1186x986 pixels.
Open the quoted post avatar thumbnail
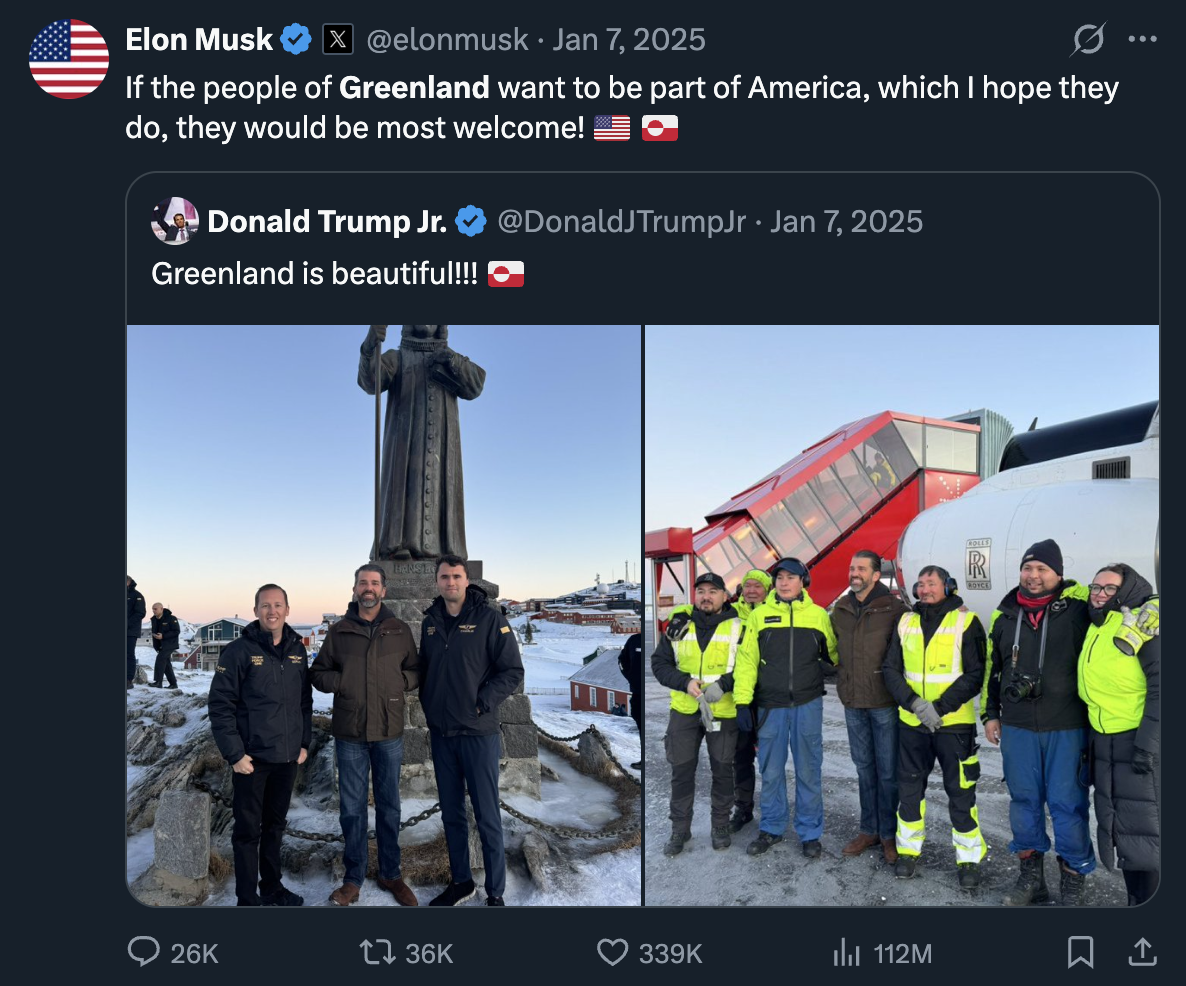(x=174, y=221)
